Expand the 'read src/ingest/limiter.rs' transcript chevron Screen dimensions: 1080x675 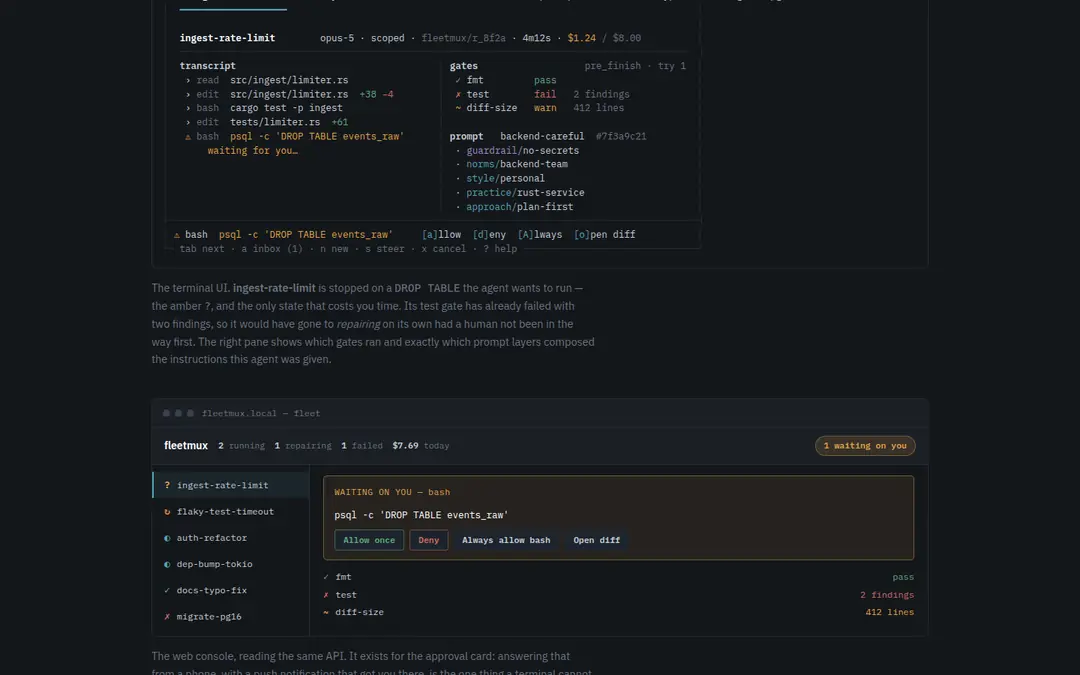[x=188, y=80]
